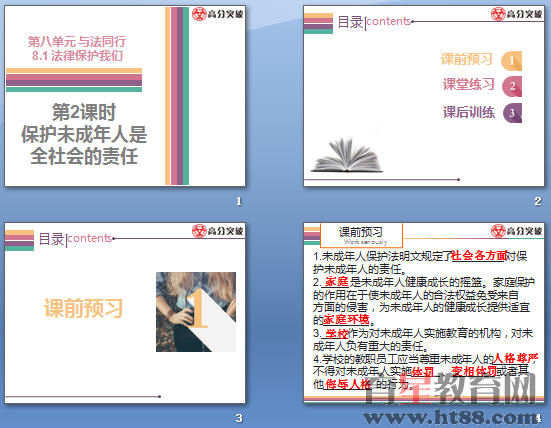Click the 课堂练习 item on slide 2
Screen dimensions: 551x428
coord(468,84)
